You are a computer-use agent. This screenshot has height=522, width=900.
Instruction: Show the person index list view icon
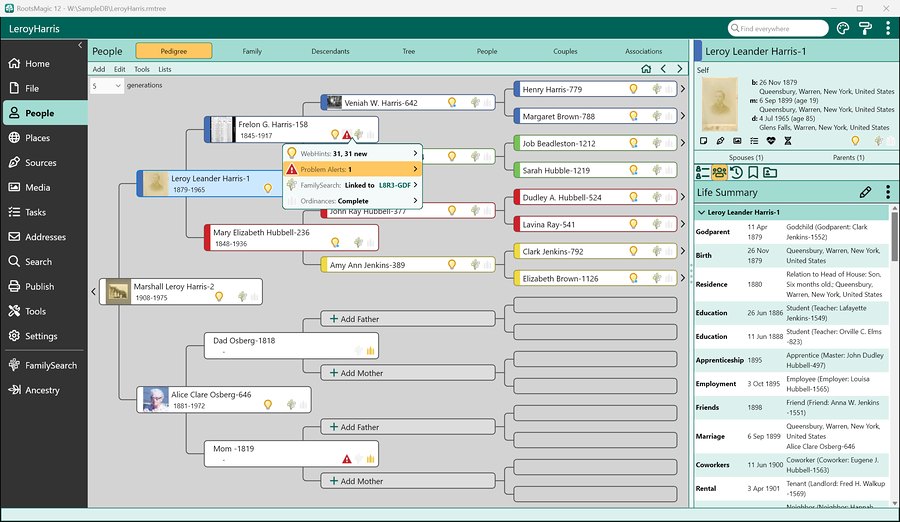(x=702, y=172)
